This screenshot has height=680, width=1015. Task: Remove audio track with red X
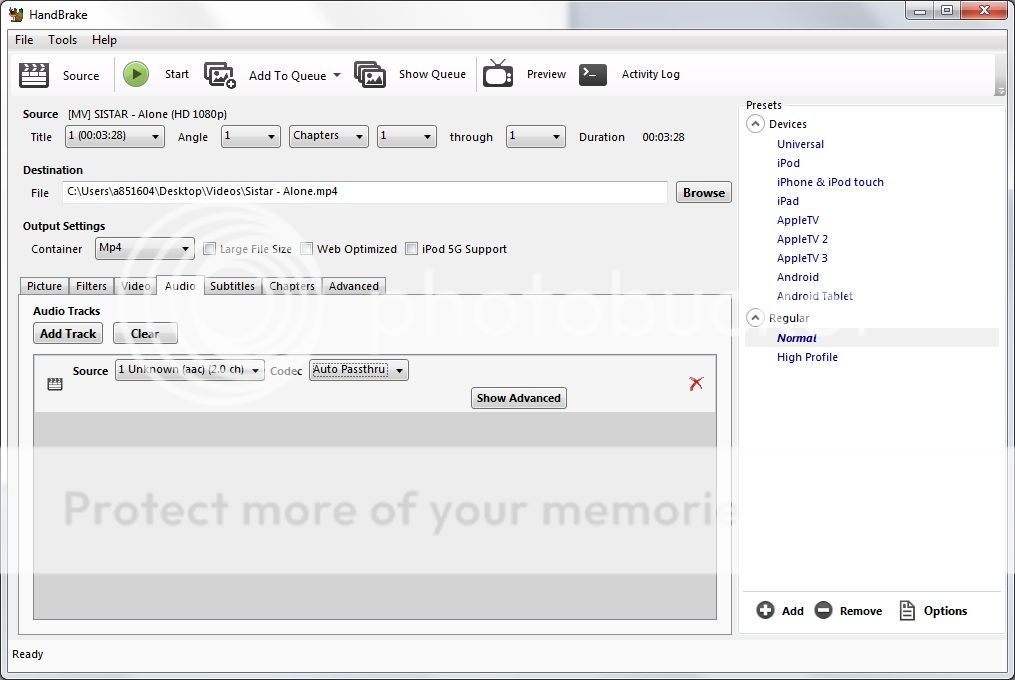[x=696, y=383]
